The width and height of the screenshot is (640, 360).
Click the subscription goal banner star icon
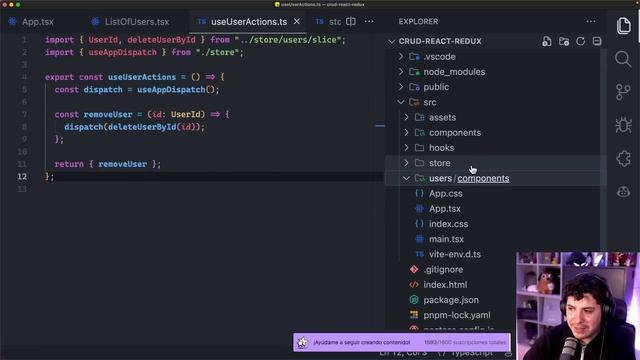pos(302,342)
